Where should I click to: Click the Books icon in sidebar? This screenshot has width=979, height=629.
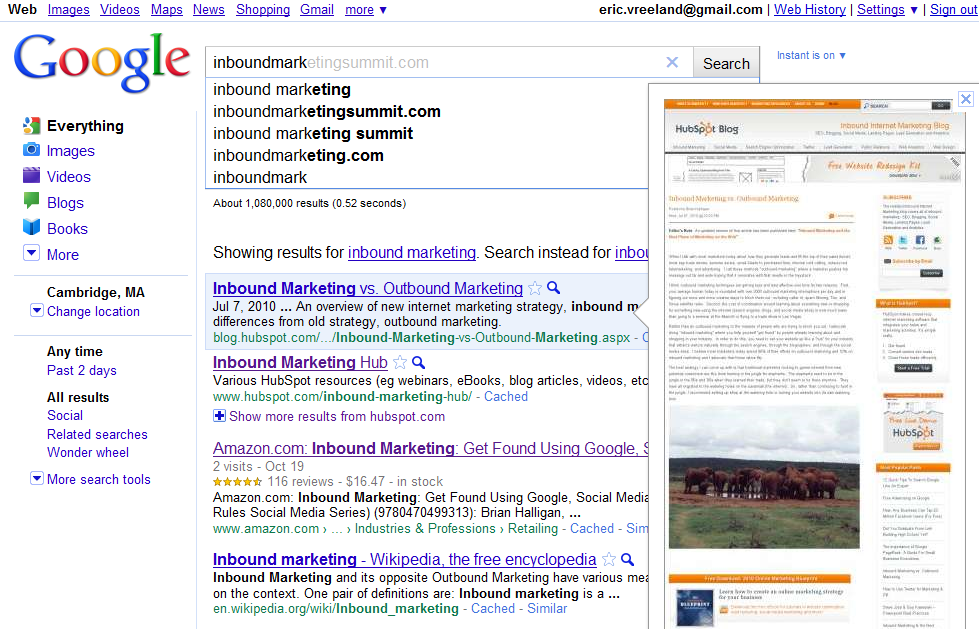click(31, 227)
